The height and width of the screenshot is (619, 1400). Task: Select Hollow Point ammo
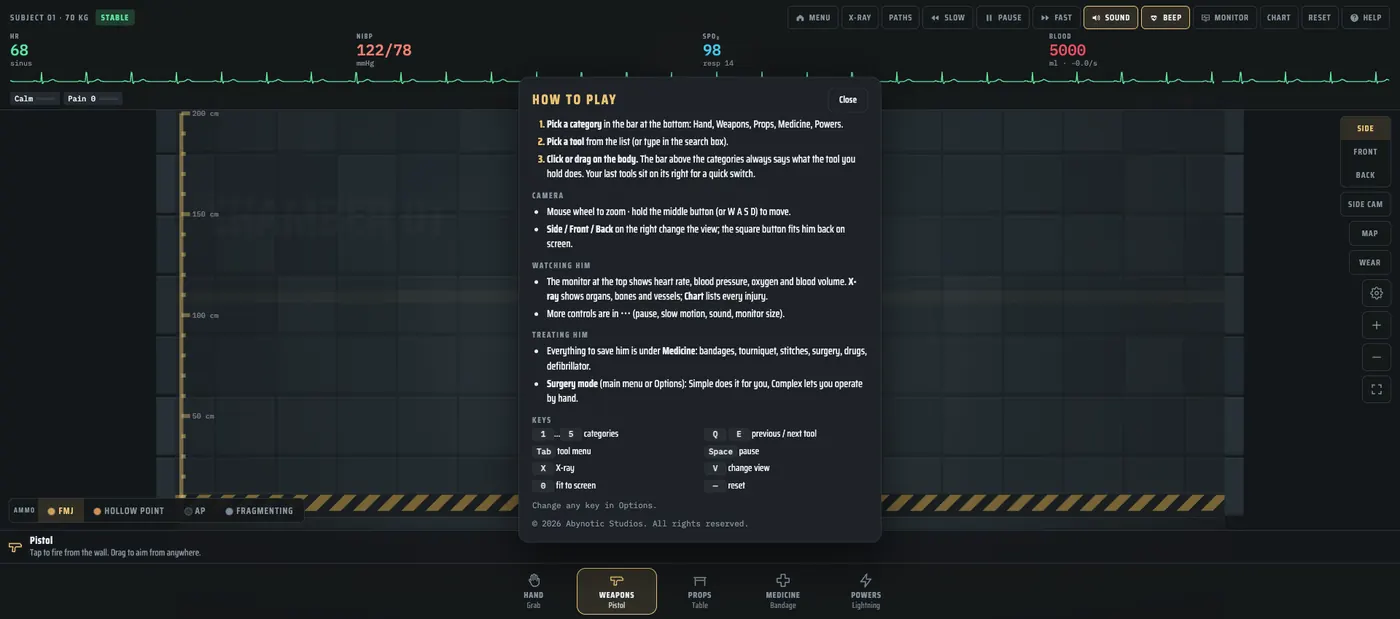(129, 511)
